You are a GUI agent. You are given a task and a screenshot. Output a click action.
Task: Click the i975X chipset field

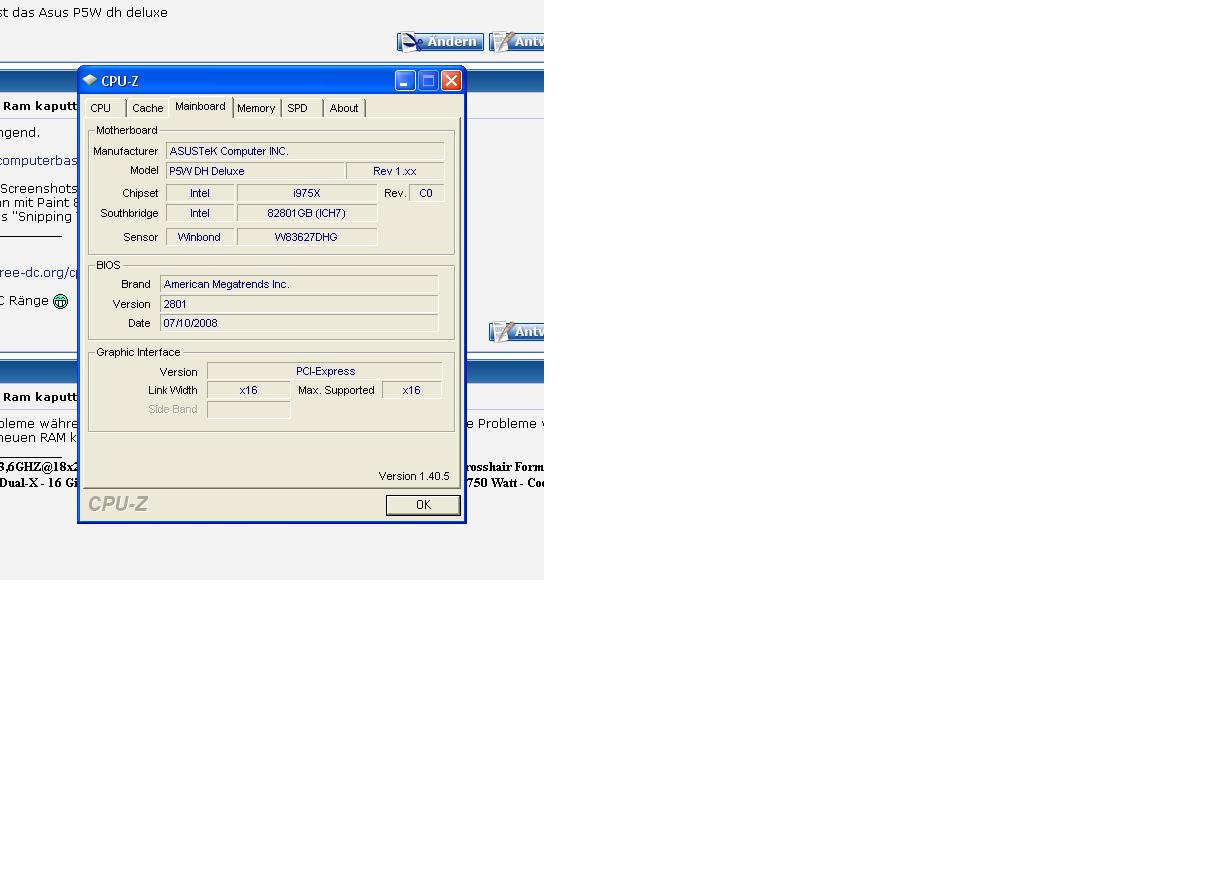(307, 193)
